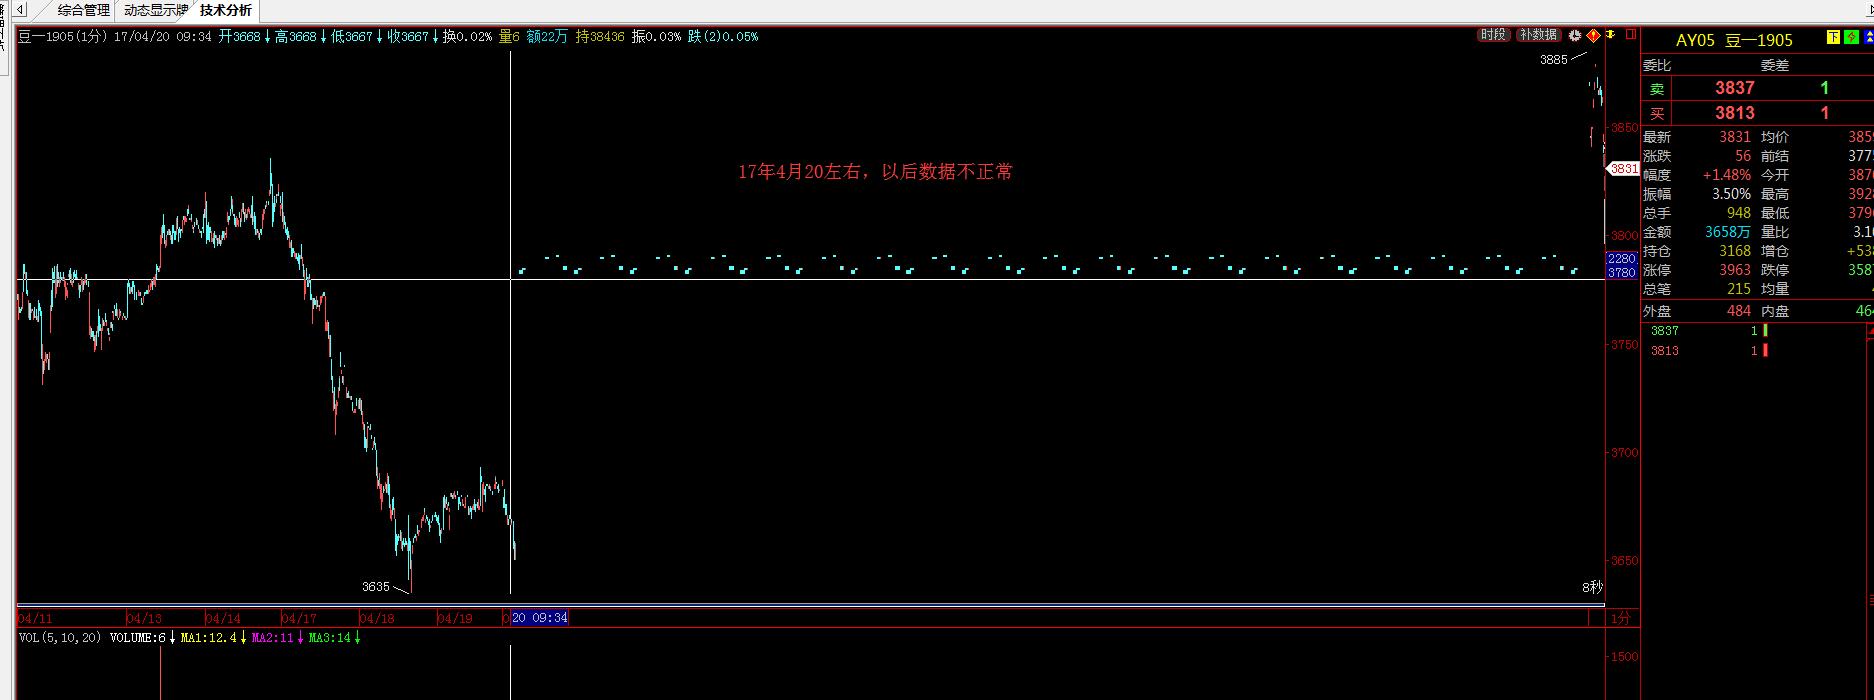Click the 04/17 date marker on the time axis
Viewport: 1874px width, 700px height.
299,618
